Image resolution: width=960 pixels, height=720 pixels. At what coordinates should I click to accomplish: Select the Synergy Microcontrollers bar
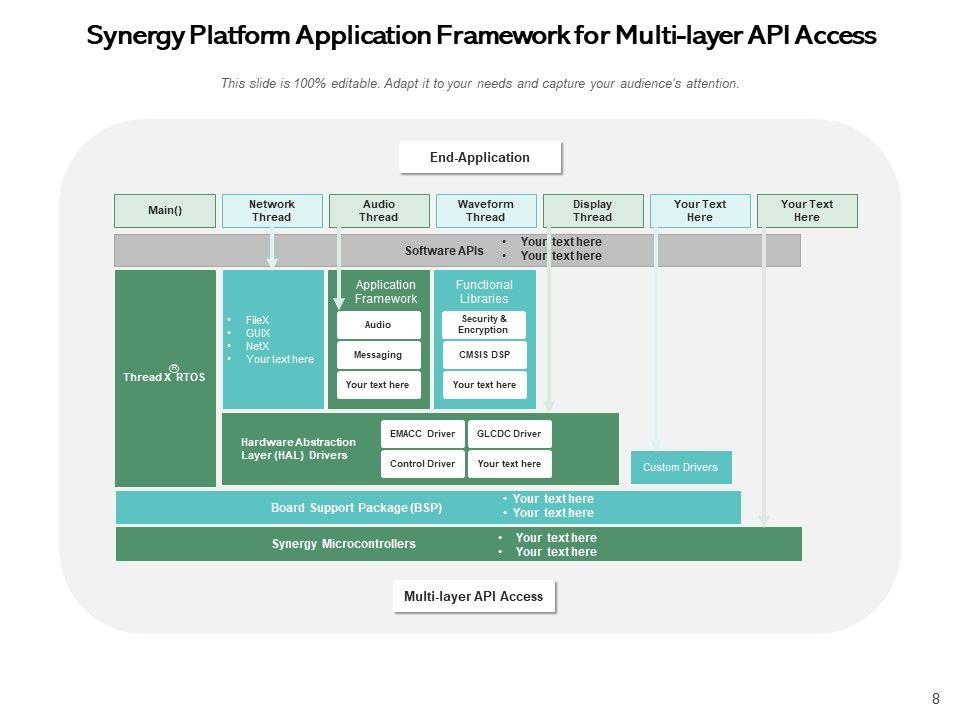344,544
